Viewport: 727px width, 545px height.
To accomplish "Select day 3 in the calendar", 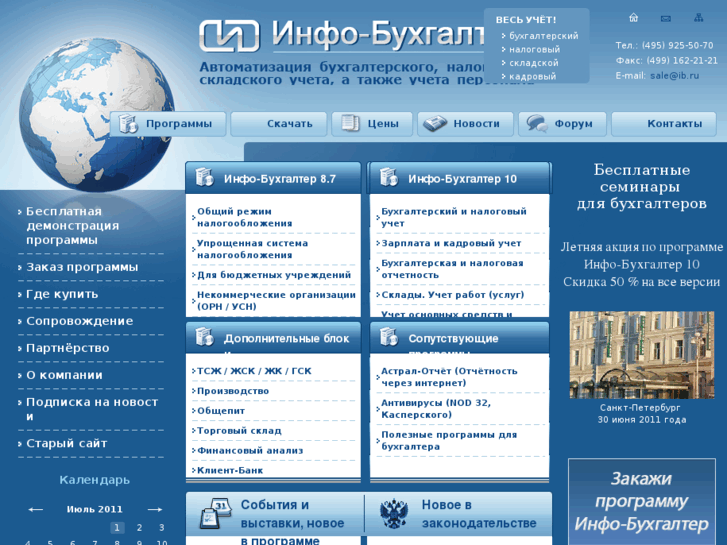I will [x=161, y=527].
